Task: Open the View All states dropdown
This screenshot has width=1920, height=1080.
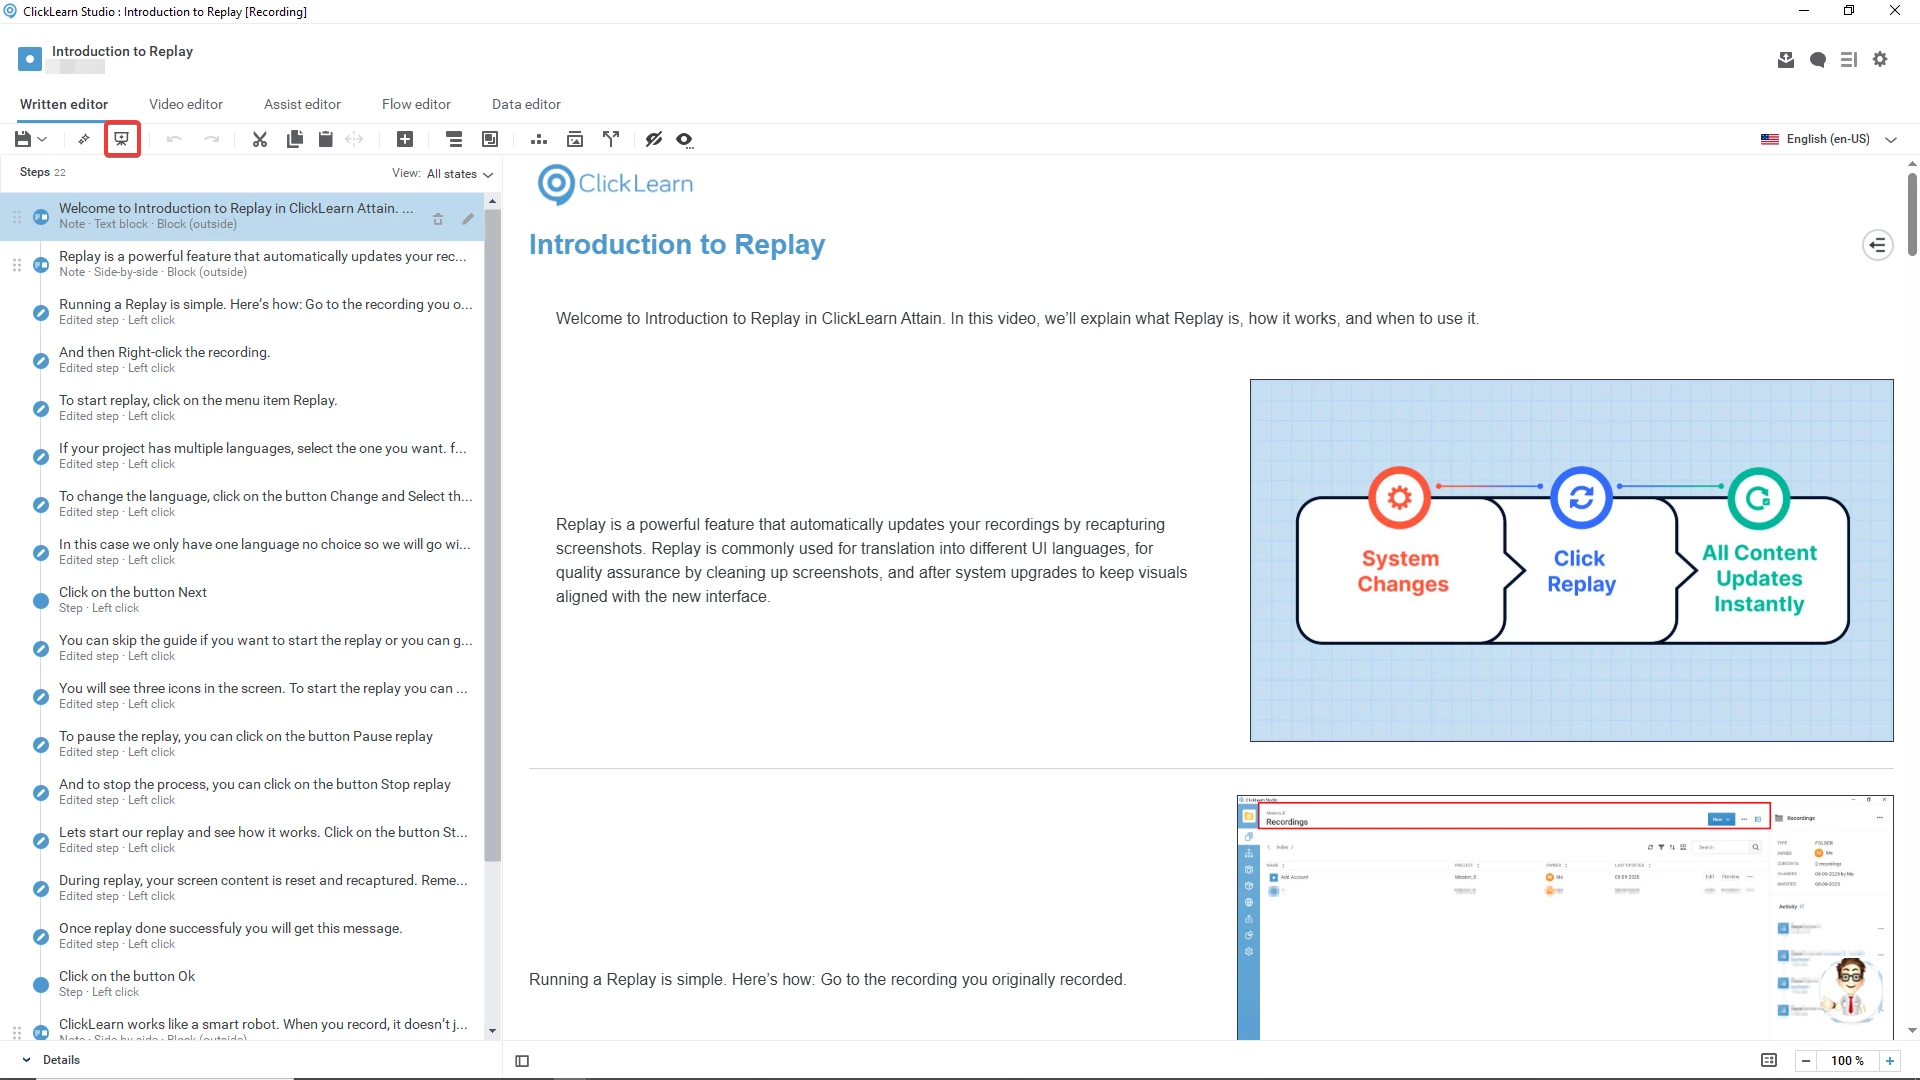Action: (459, 174)
